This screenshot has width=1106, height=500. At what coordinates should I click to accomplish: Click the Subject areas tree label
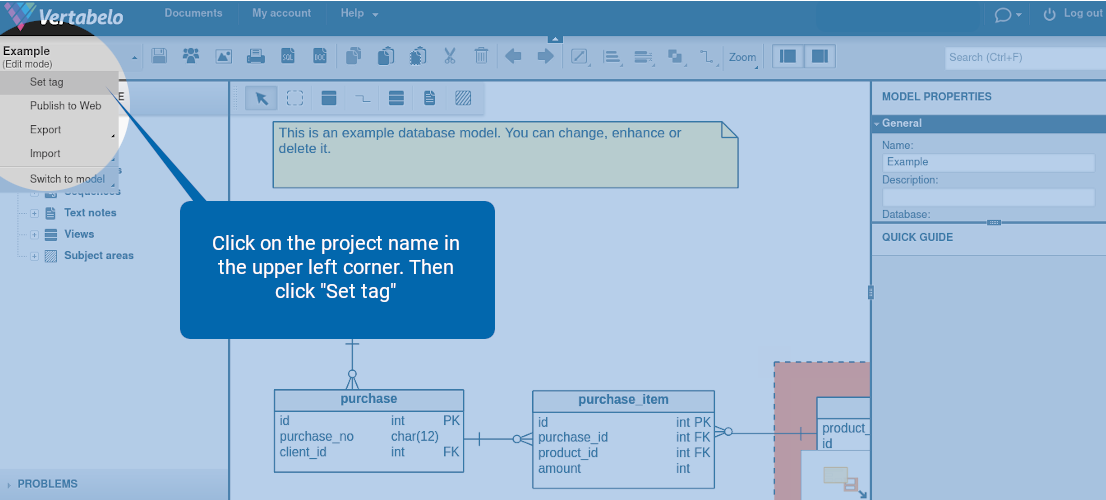click(x=99, y=255)
